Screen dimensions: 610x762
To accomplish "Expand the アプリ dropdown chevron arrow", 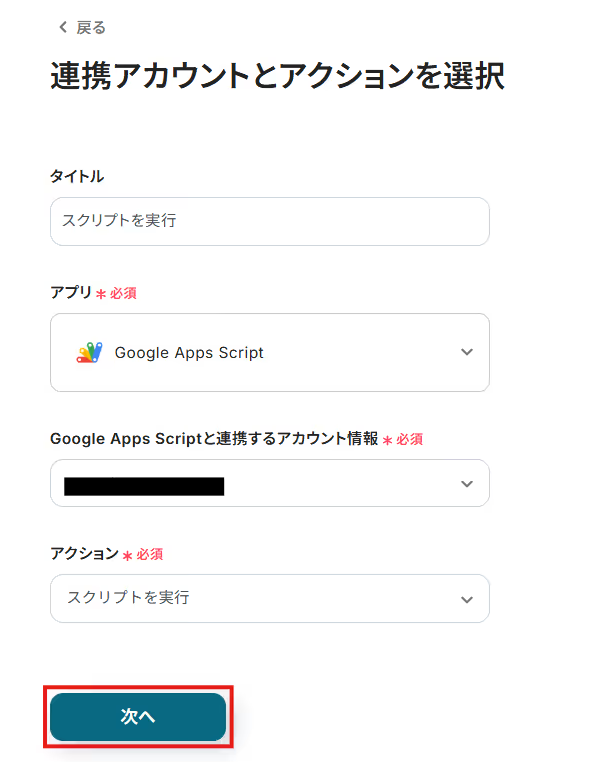I will pyautogui.click(x=466, y=352).
